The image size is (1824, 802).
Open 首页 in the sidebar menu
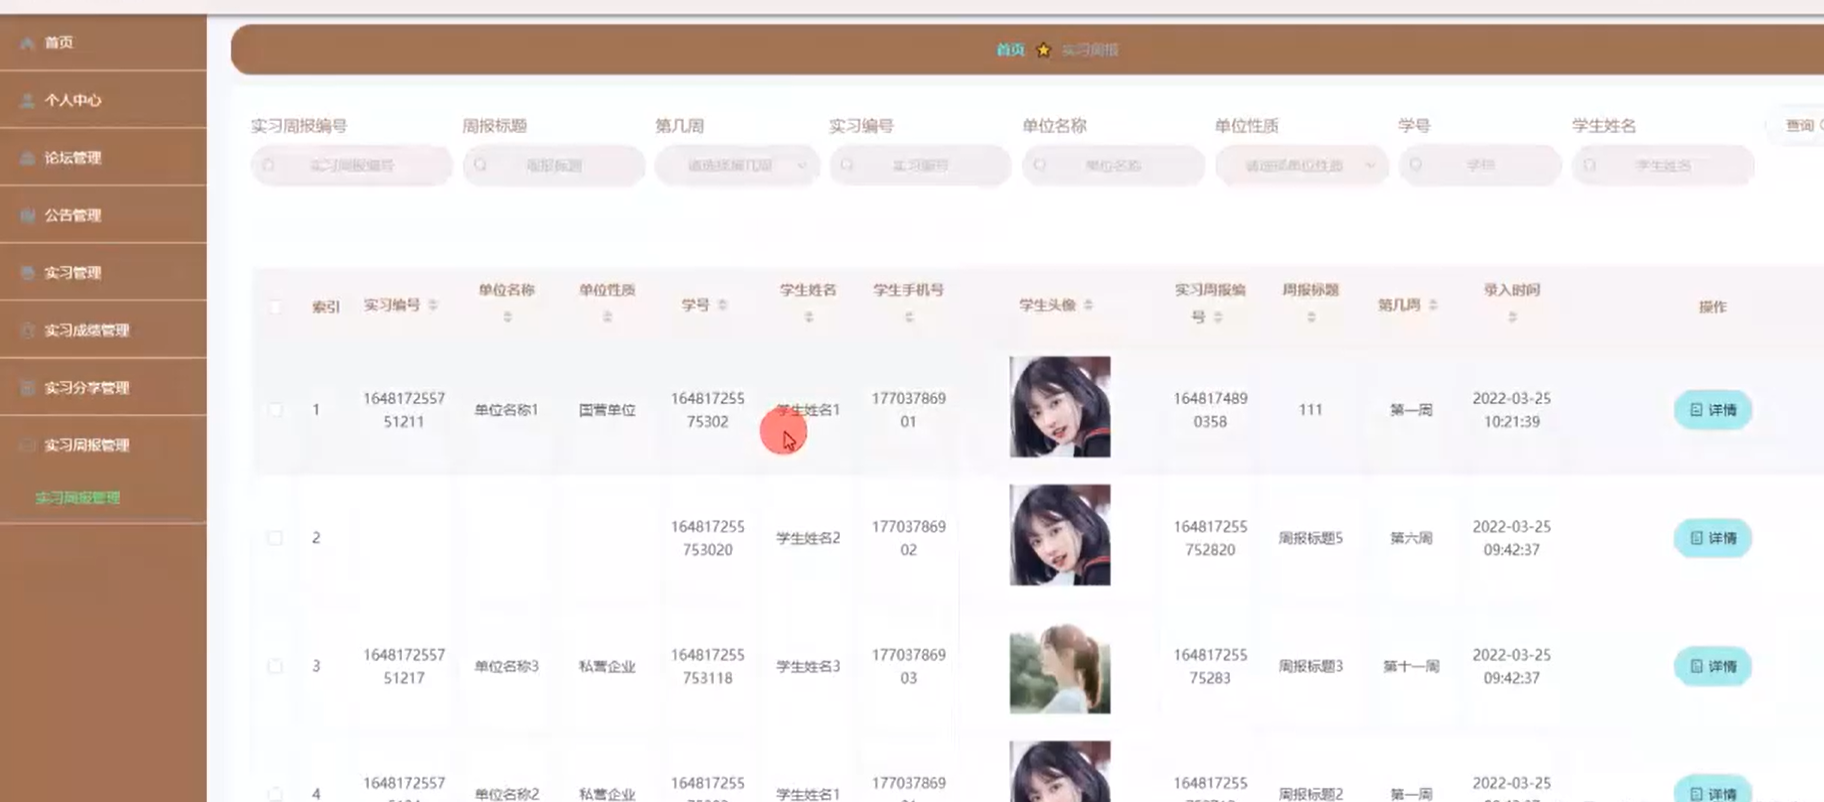[103, 43]
